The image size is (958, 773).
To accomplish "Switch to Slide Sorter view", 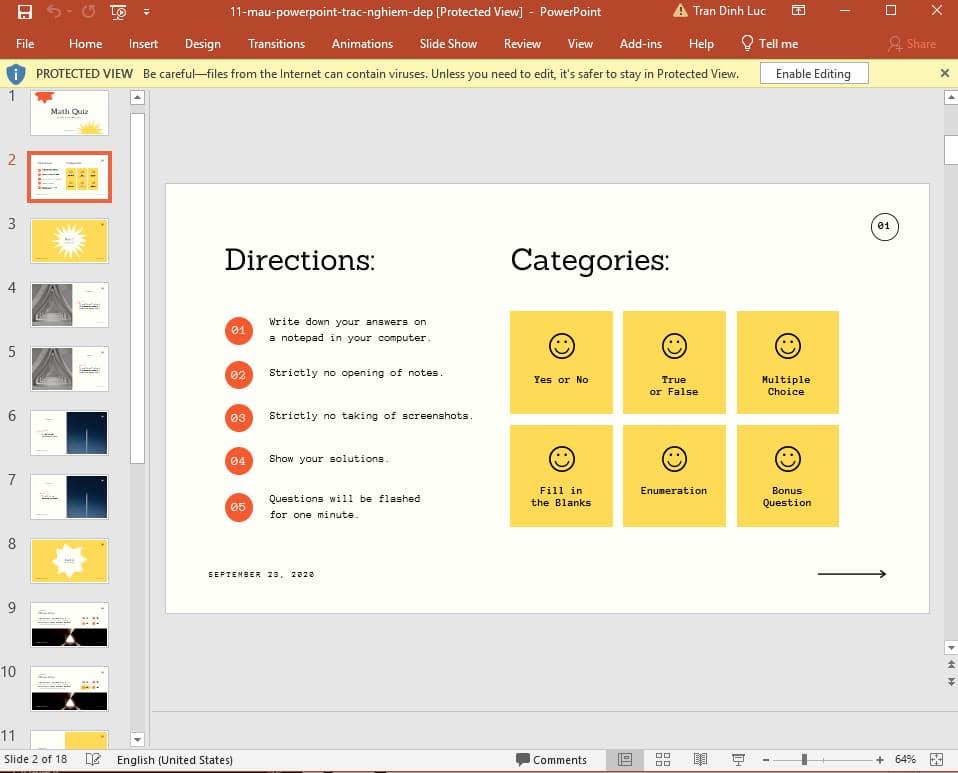I will (662, 760).
